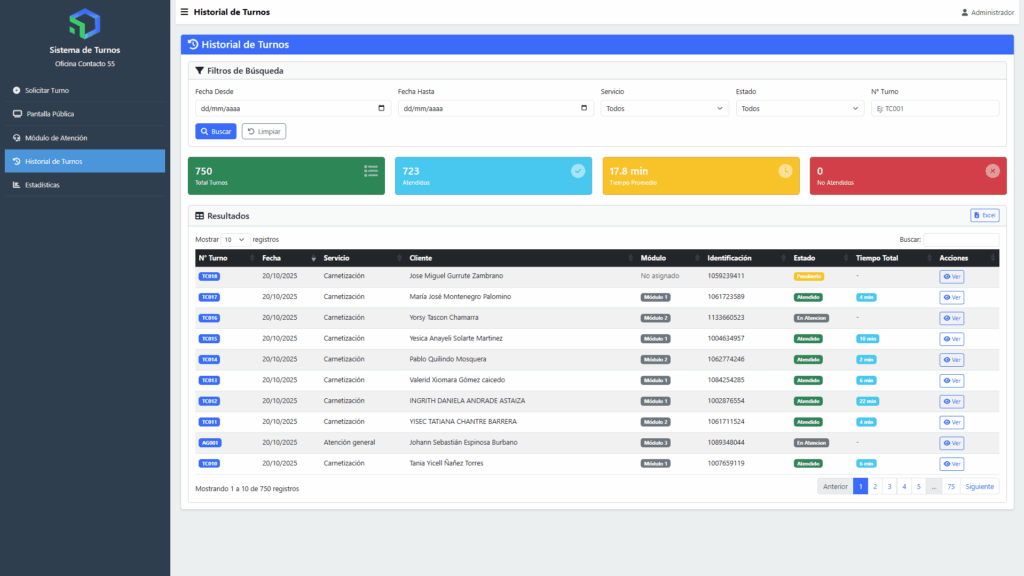This screenshot has width=1024, height=576.
Task: Export results with Excel button
Action: 984,215
